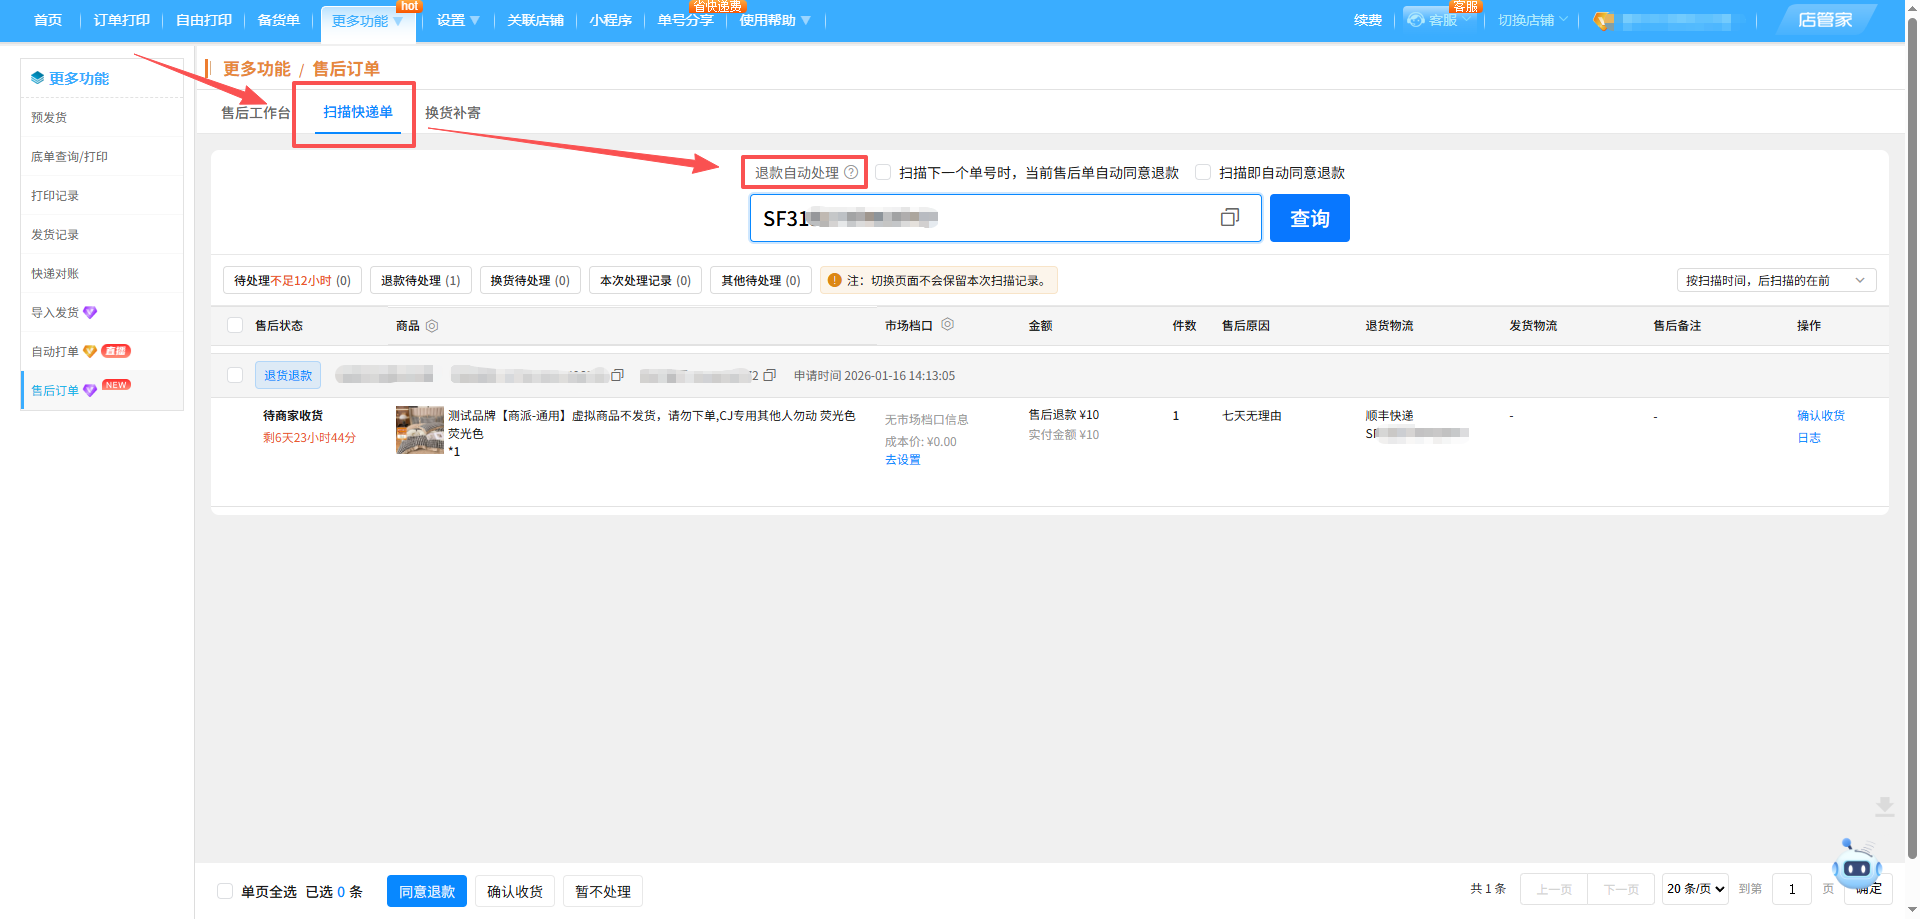Image resolution: width=1920 pixels, height=919 pixels.
Task: Enable 扫描即自动同意退款 checkbox
Action: click(x=1203, y=172)
